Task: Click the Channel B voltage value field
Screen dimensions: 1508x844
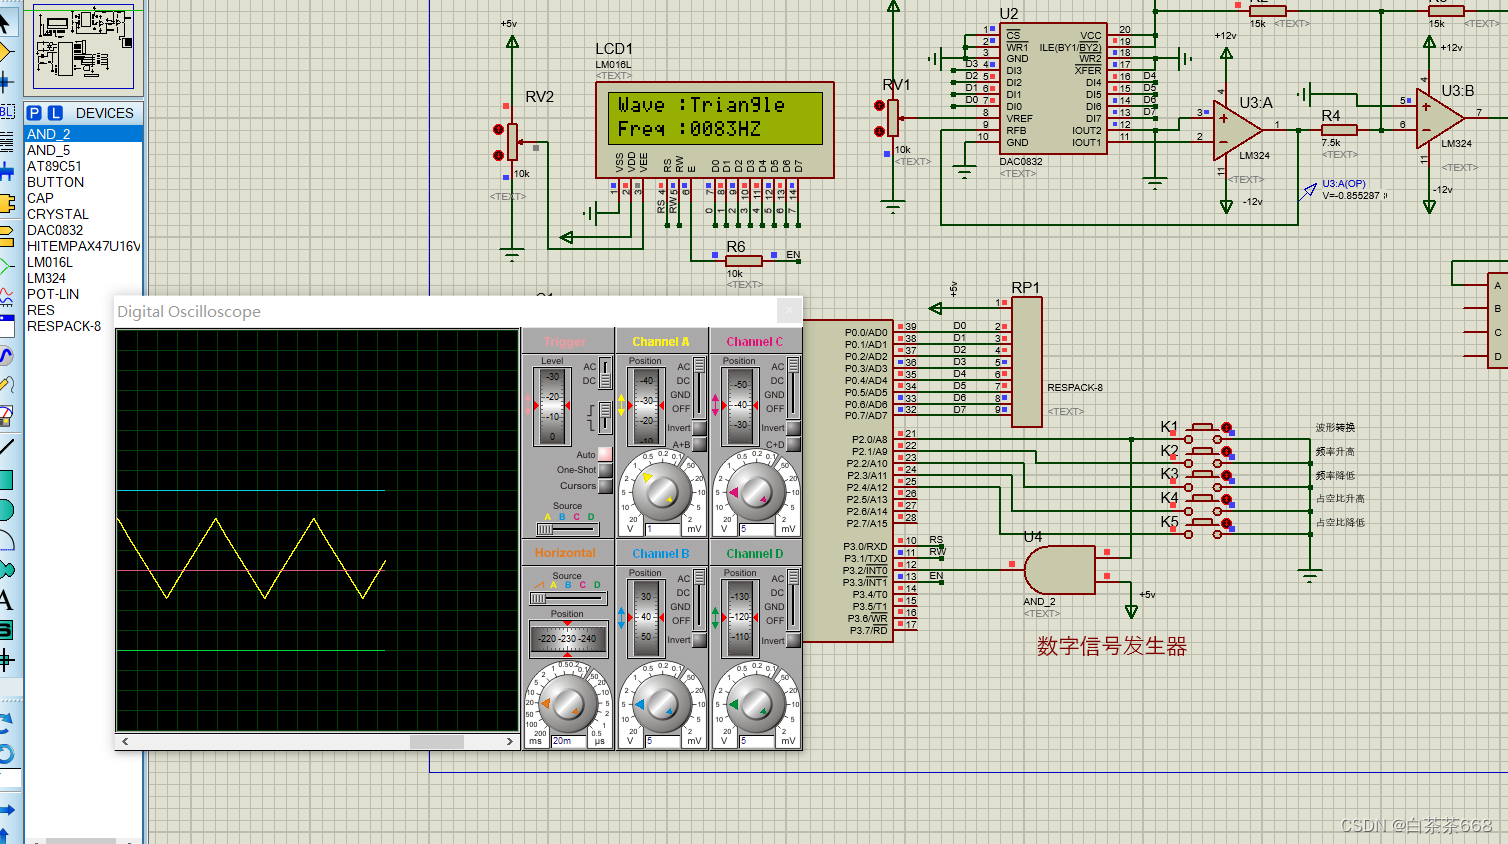Action: (x=664, y=741)
